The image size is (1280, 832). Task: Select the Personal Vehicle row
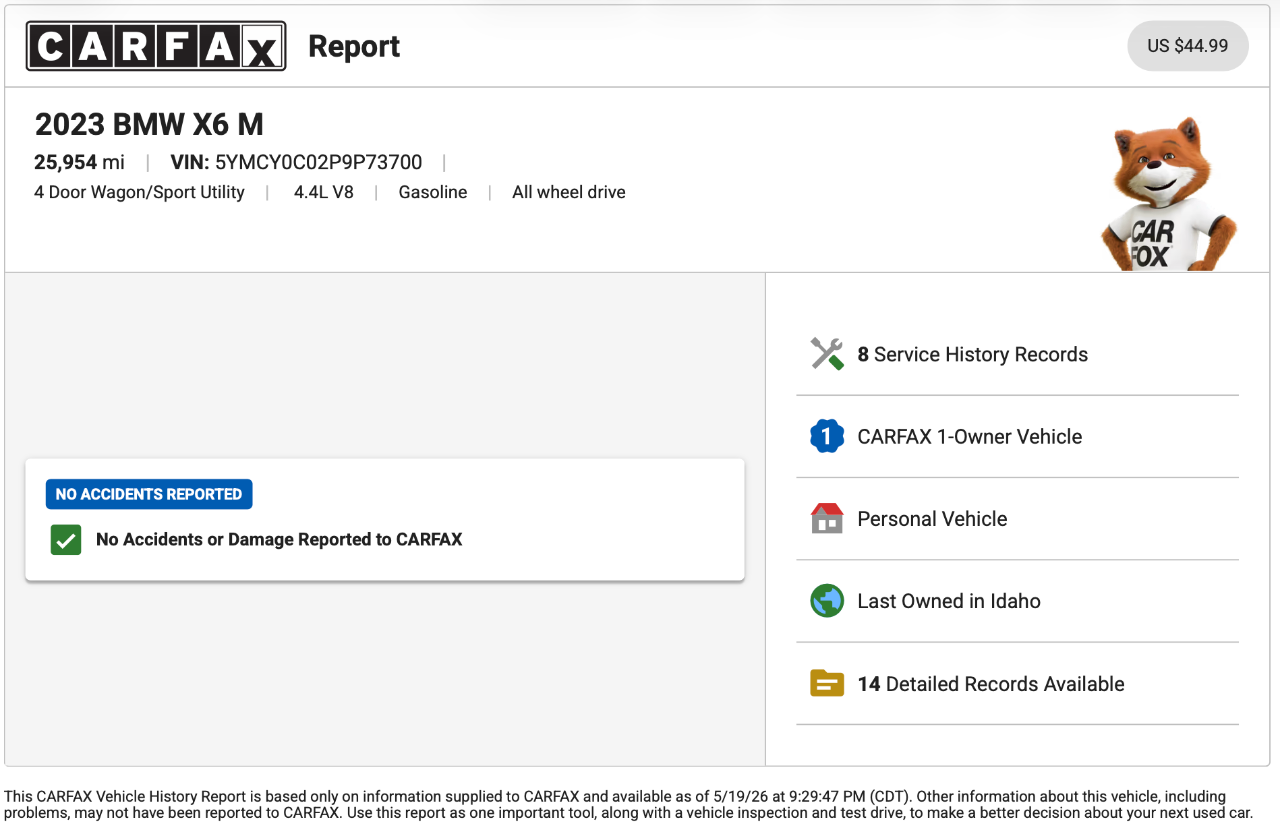click(x=1017, y=519)
